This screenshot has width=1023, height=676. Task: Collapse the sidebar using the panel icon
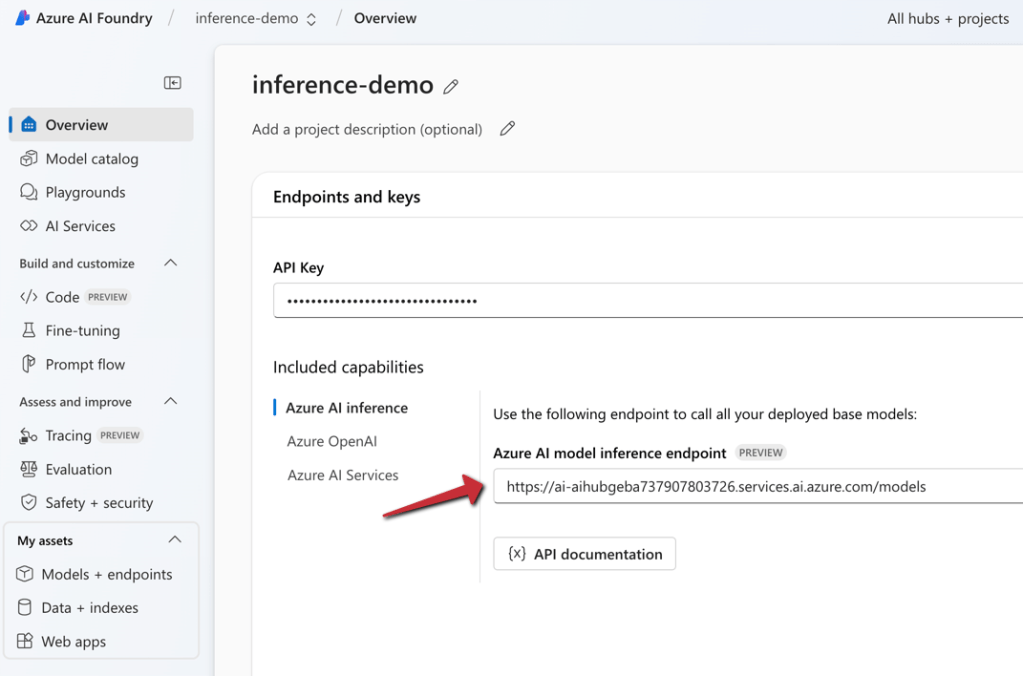coord(173,83)
